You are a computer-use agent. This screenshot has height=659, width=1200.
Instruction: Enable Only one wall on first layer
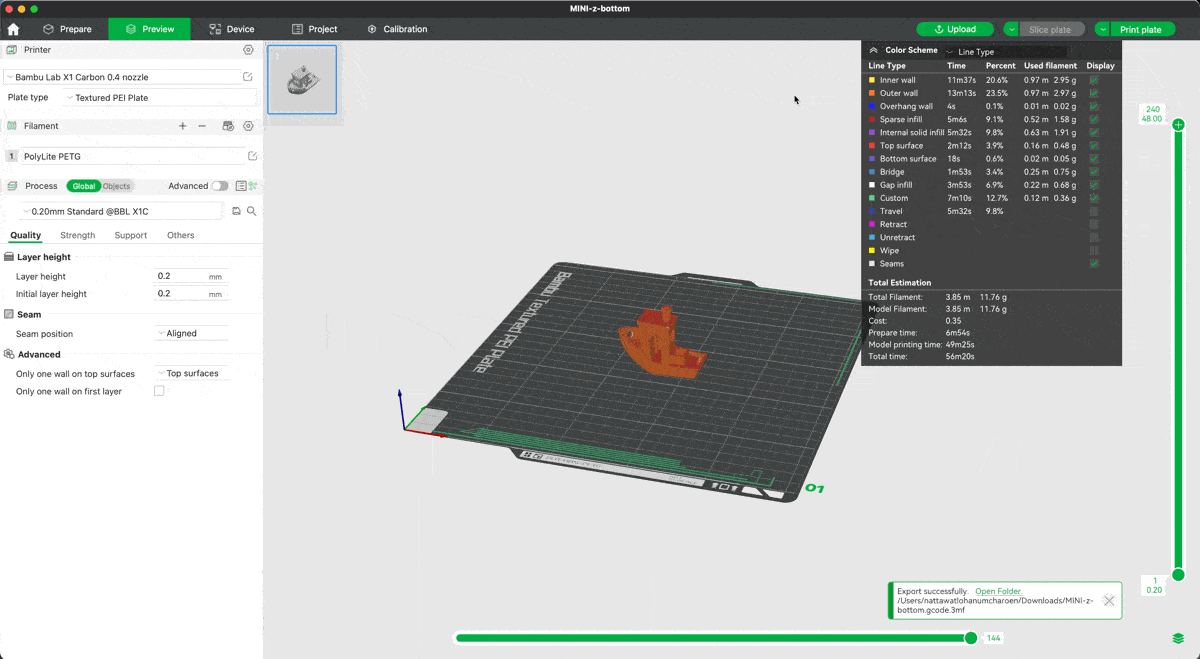159,391
